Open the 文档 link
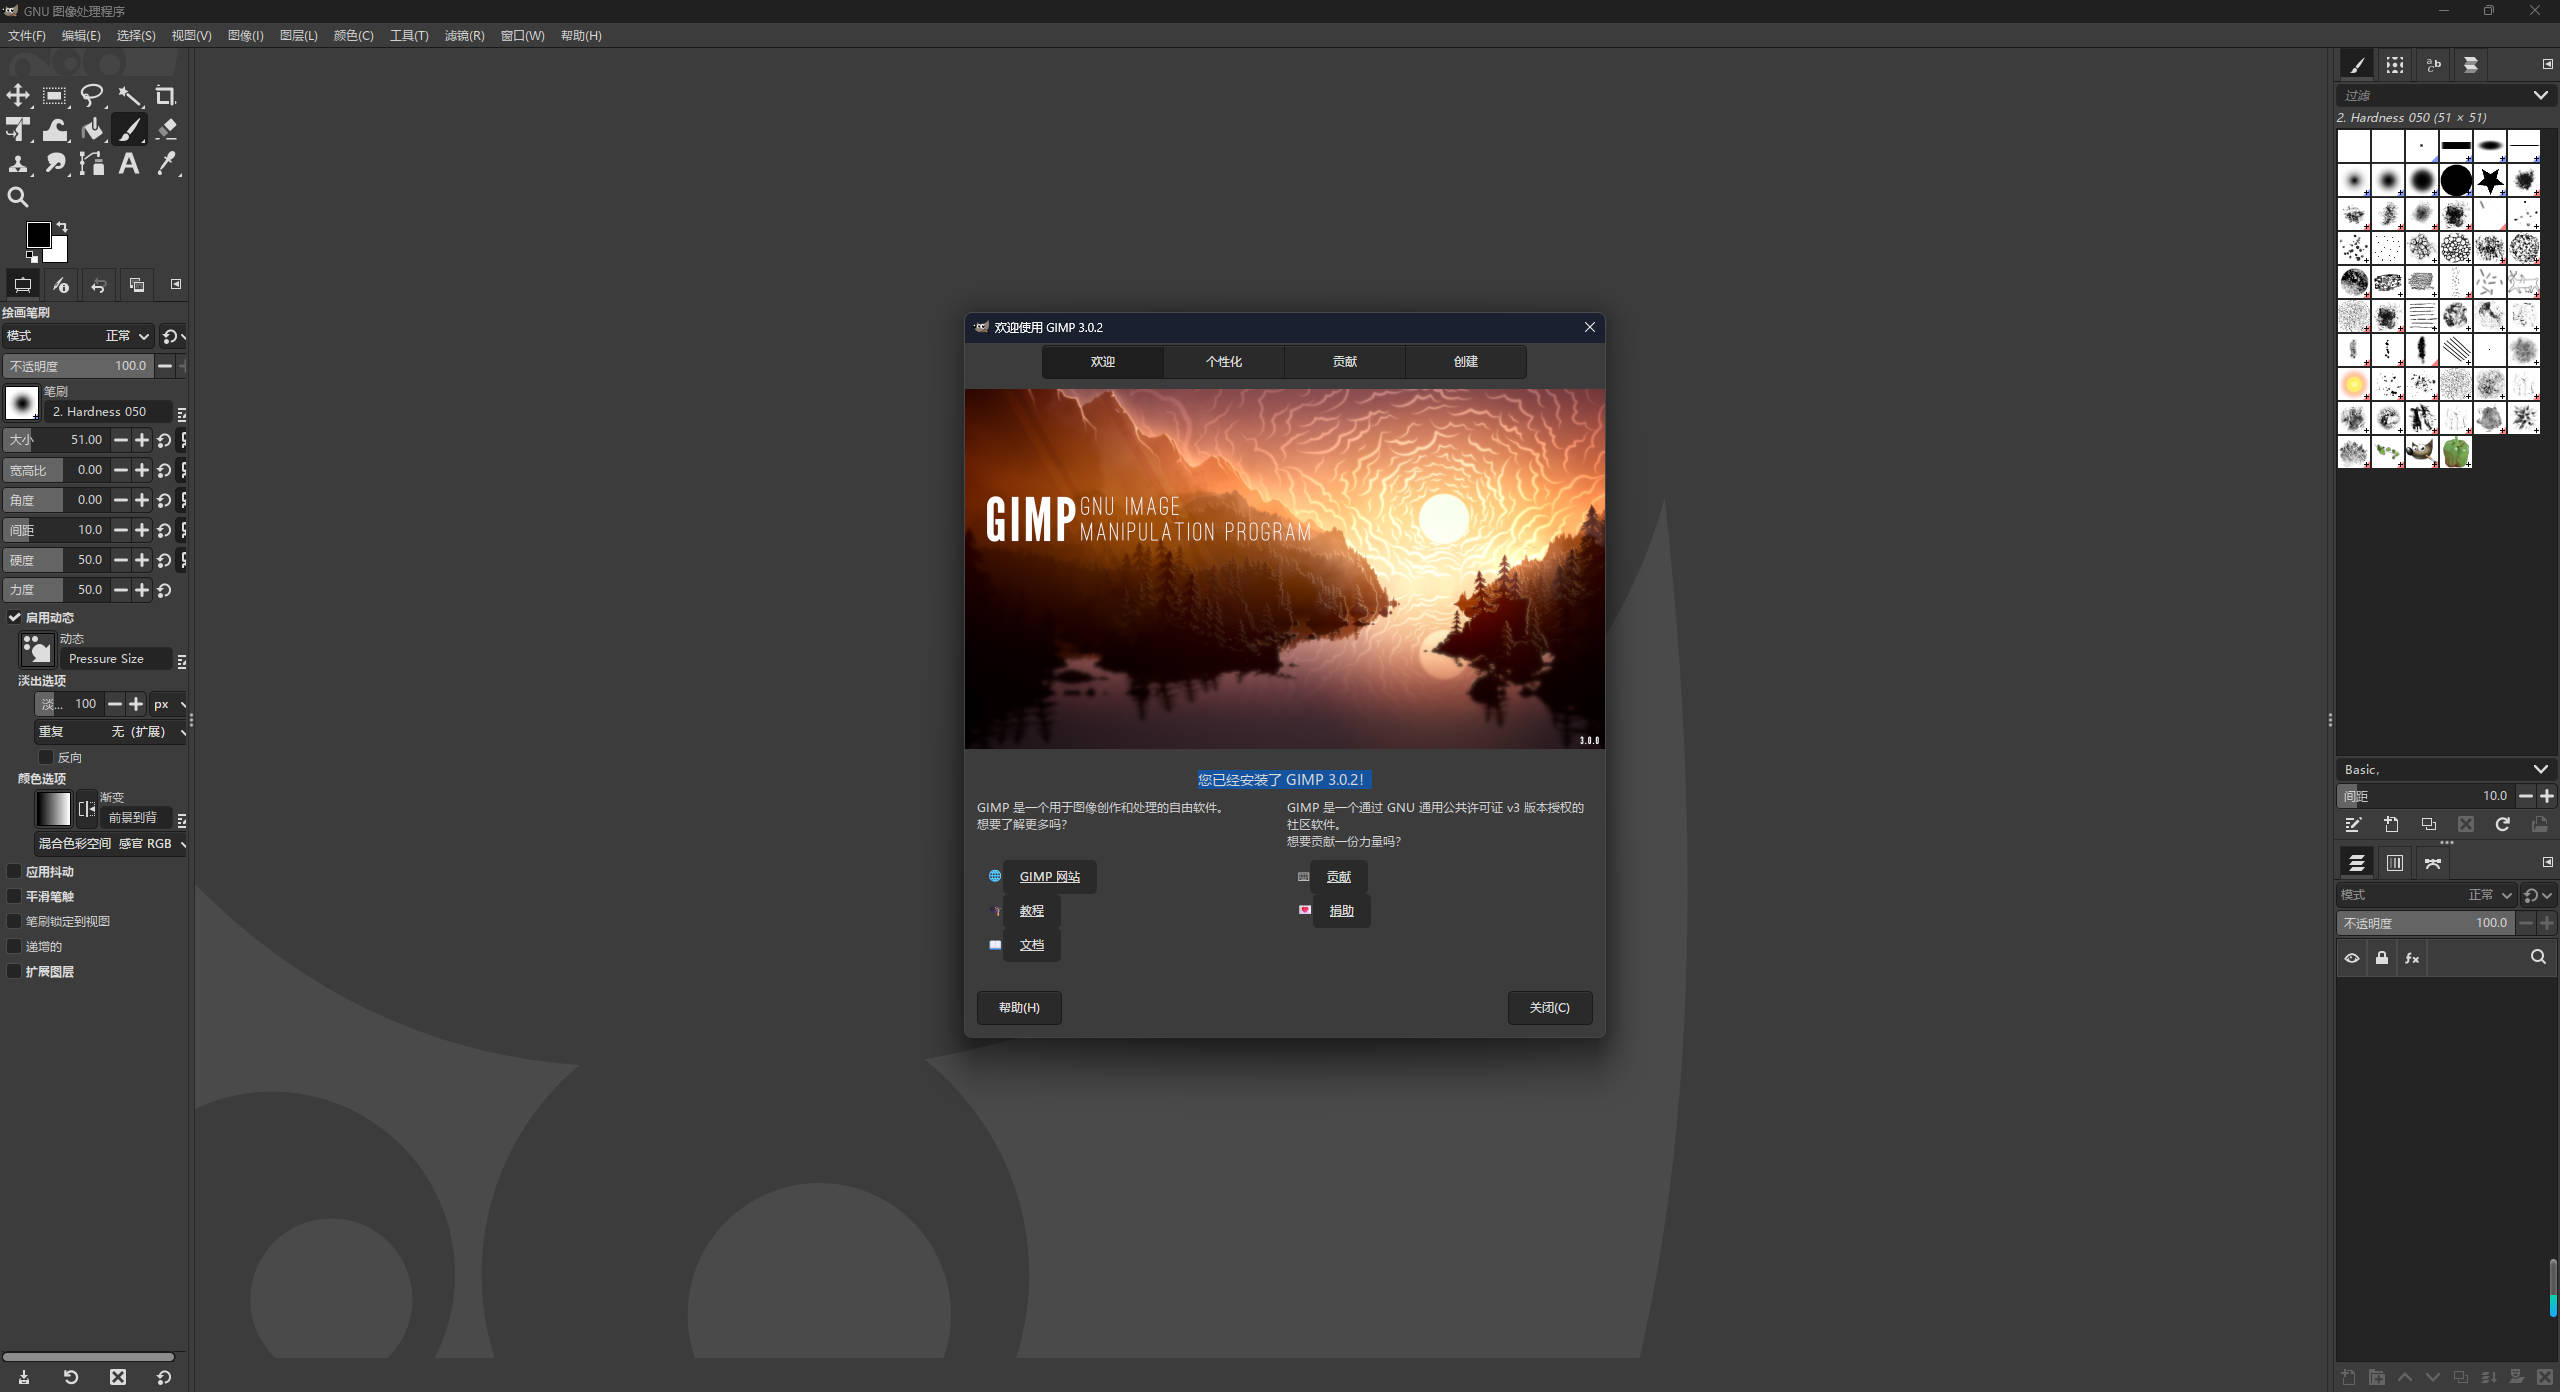This screenshot has width=2560, height=1392. [1031, 945]
